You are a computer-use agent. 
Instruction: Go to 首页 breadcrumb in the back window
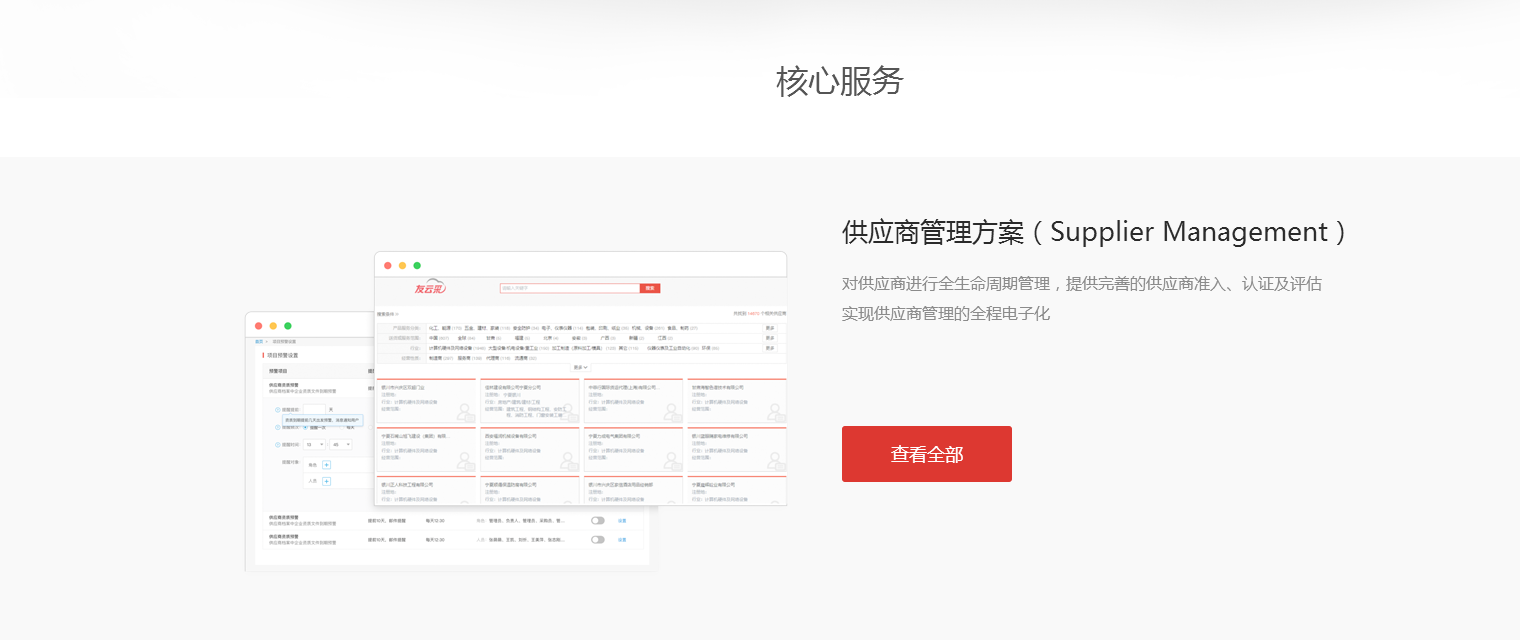point(259,341)
